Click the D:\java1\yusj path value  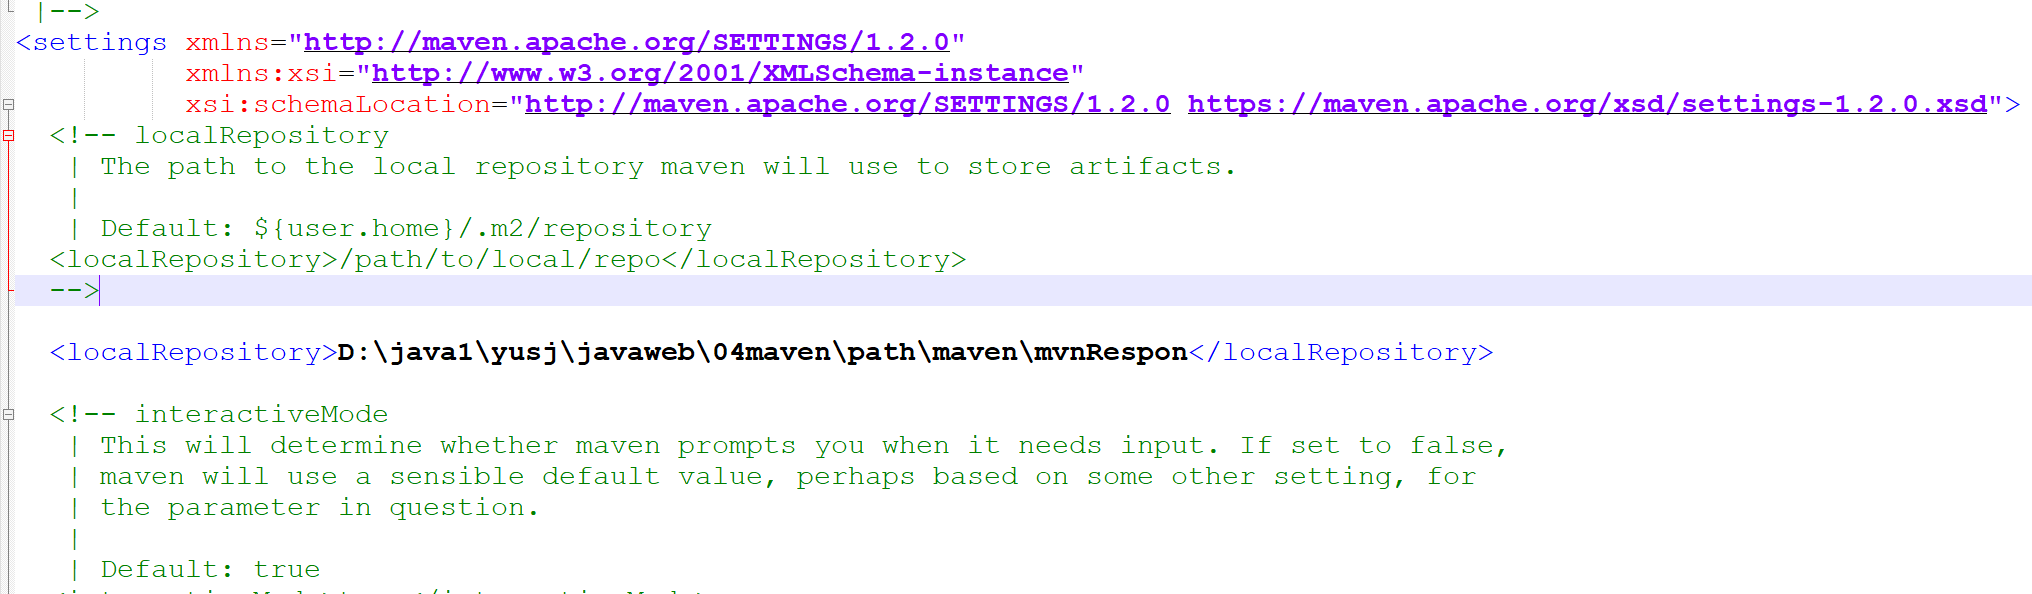(x=762, y=352)
